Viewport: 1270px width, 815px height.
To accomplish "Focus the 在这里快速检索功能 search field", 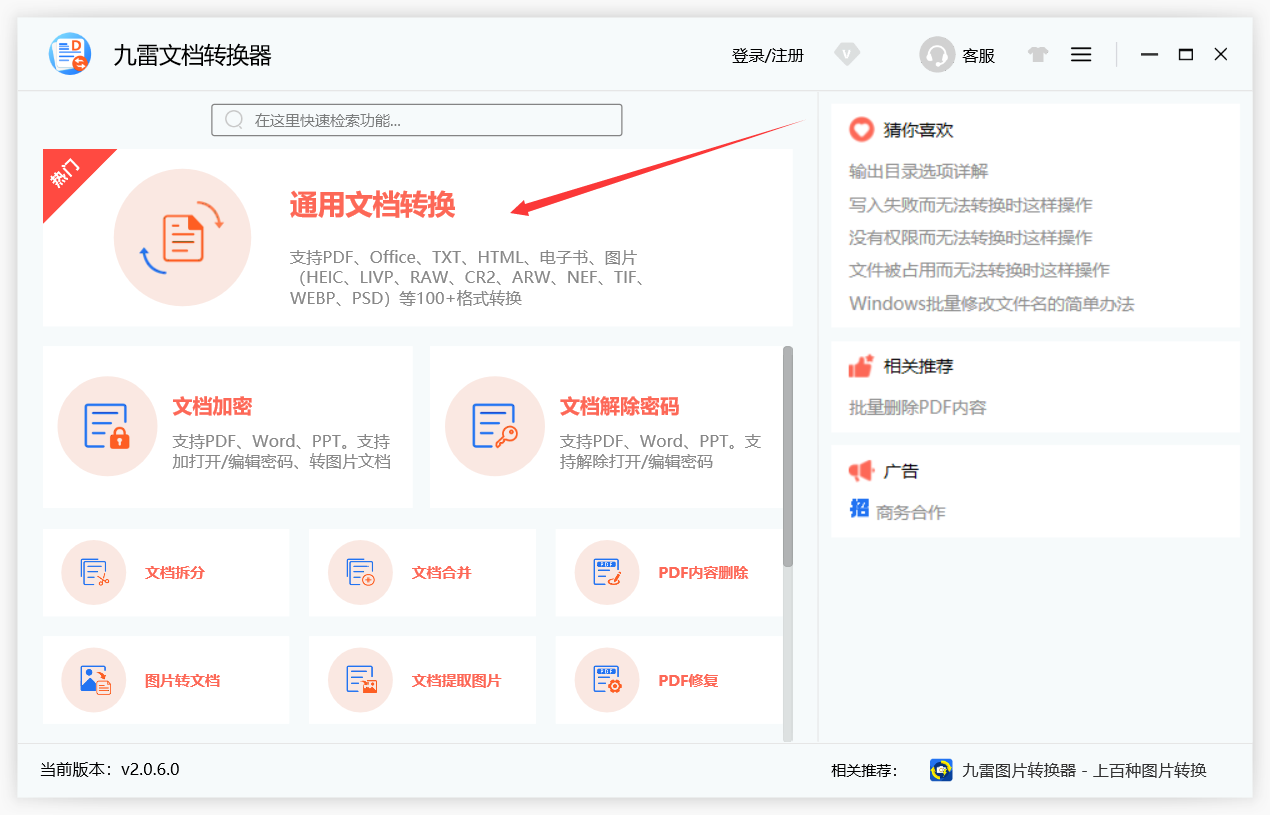I will (x=417, y=120).
